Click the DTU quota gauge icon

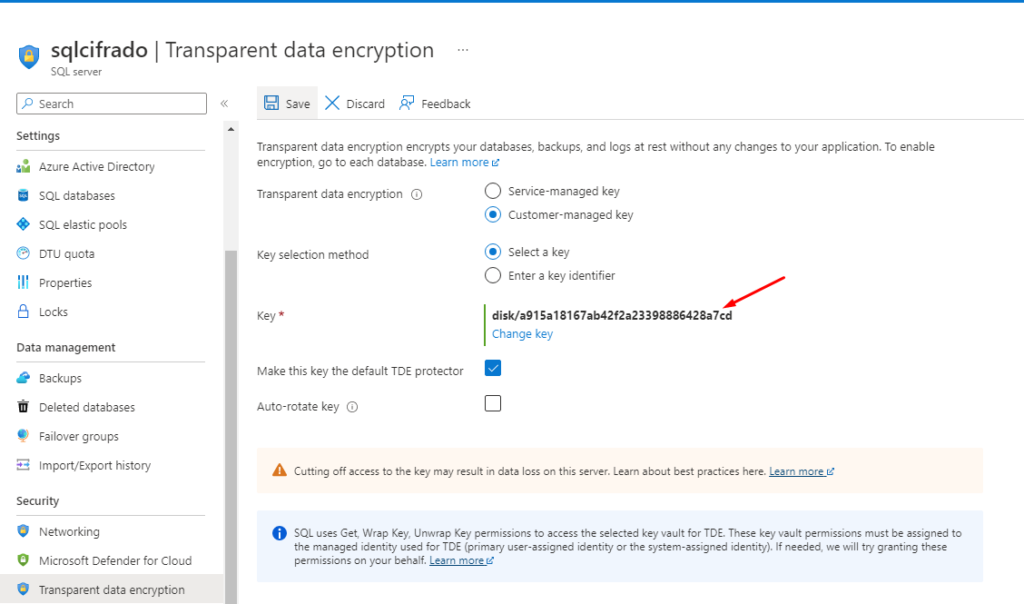[x=24, y=253]
